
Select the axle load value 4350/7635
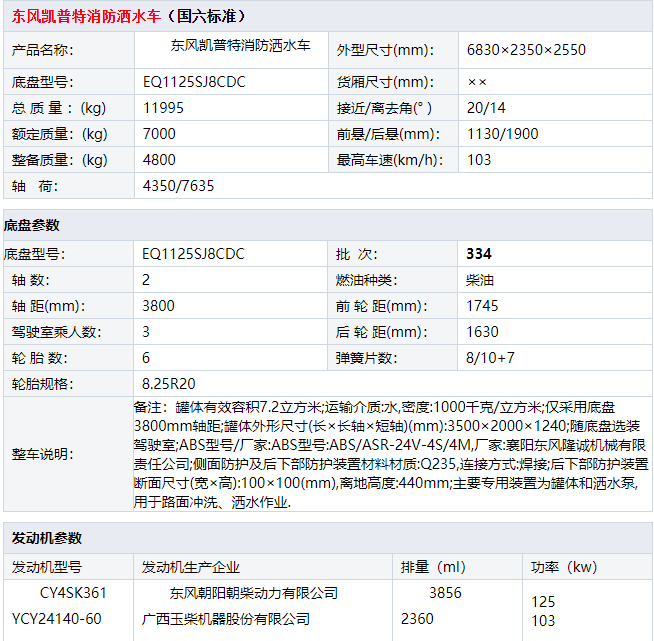click(x=178, y=186)
